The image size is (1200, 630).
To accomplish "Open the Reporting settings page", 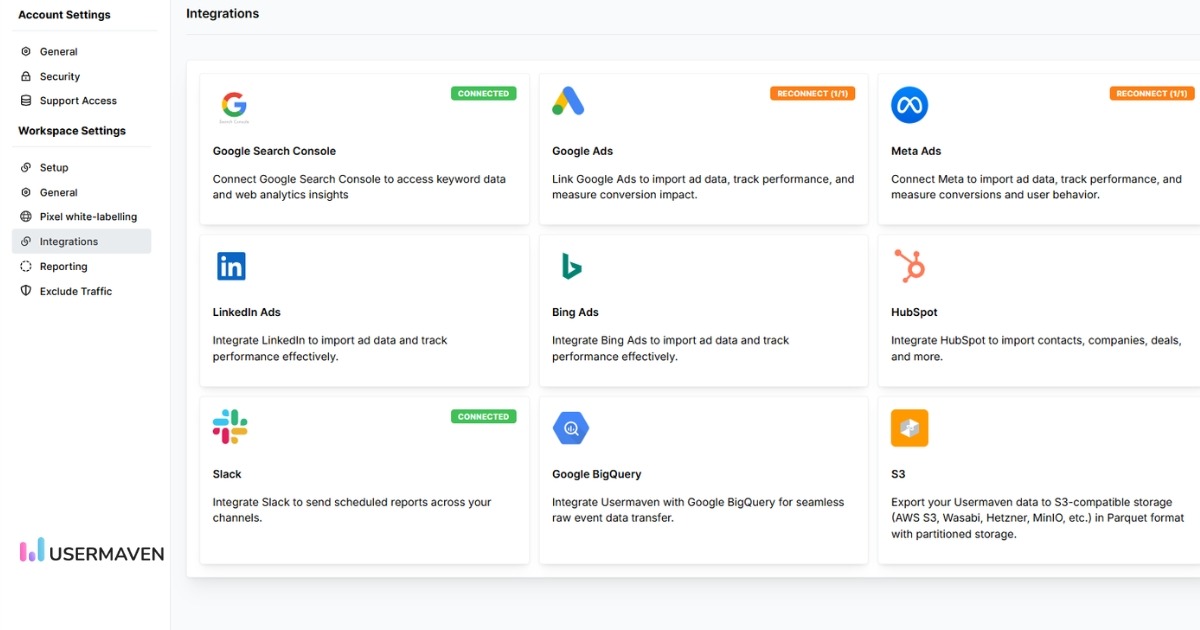I will pyautogui.click(x=64, y=266).
